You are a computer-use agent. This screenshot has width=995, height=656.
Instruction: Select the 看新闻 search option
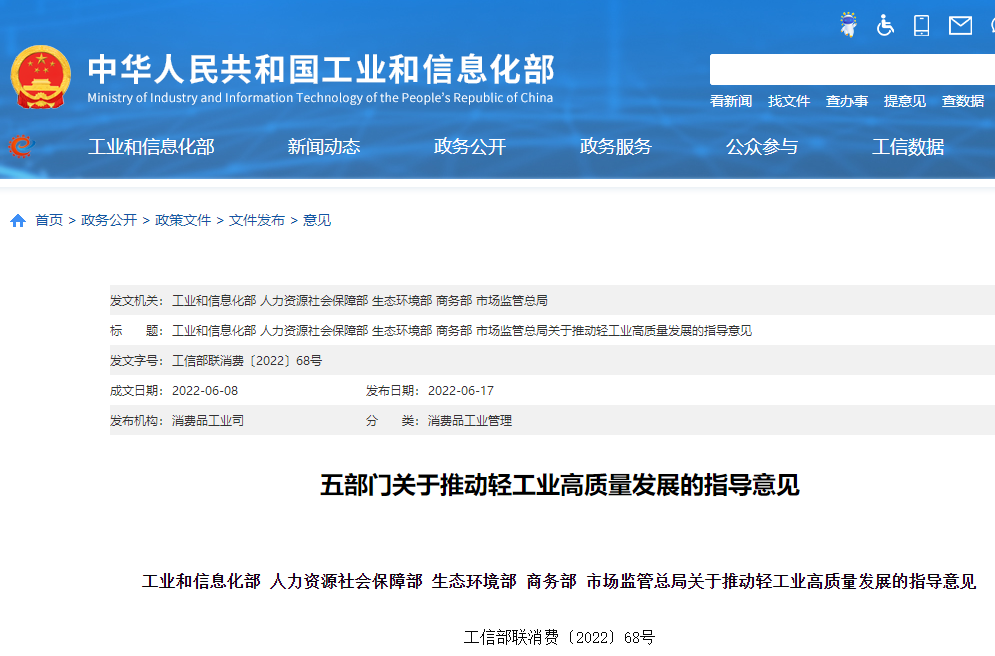[731, 102]
